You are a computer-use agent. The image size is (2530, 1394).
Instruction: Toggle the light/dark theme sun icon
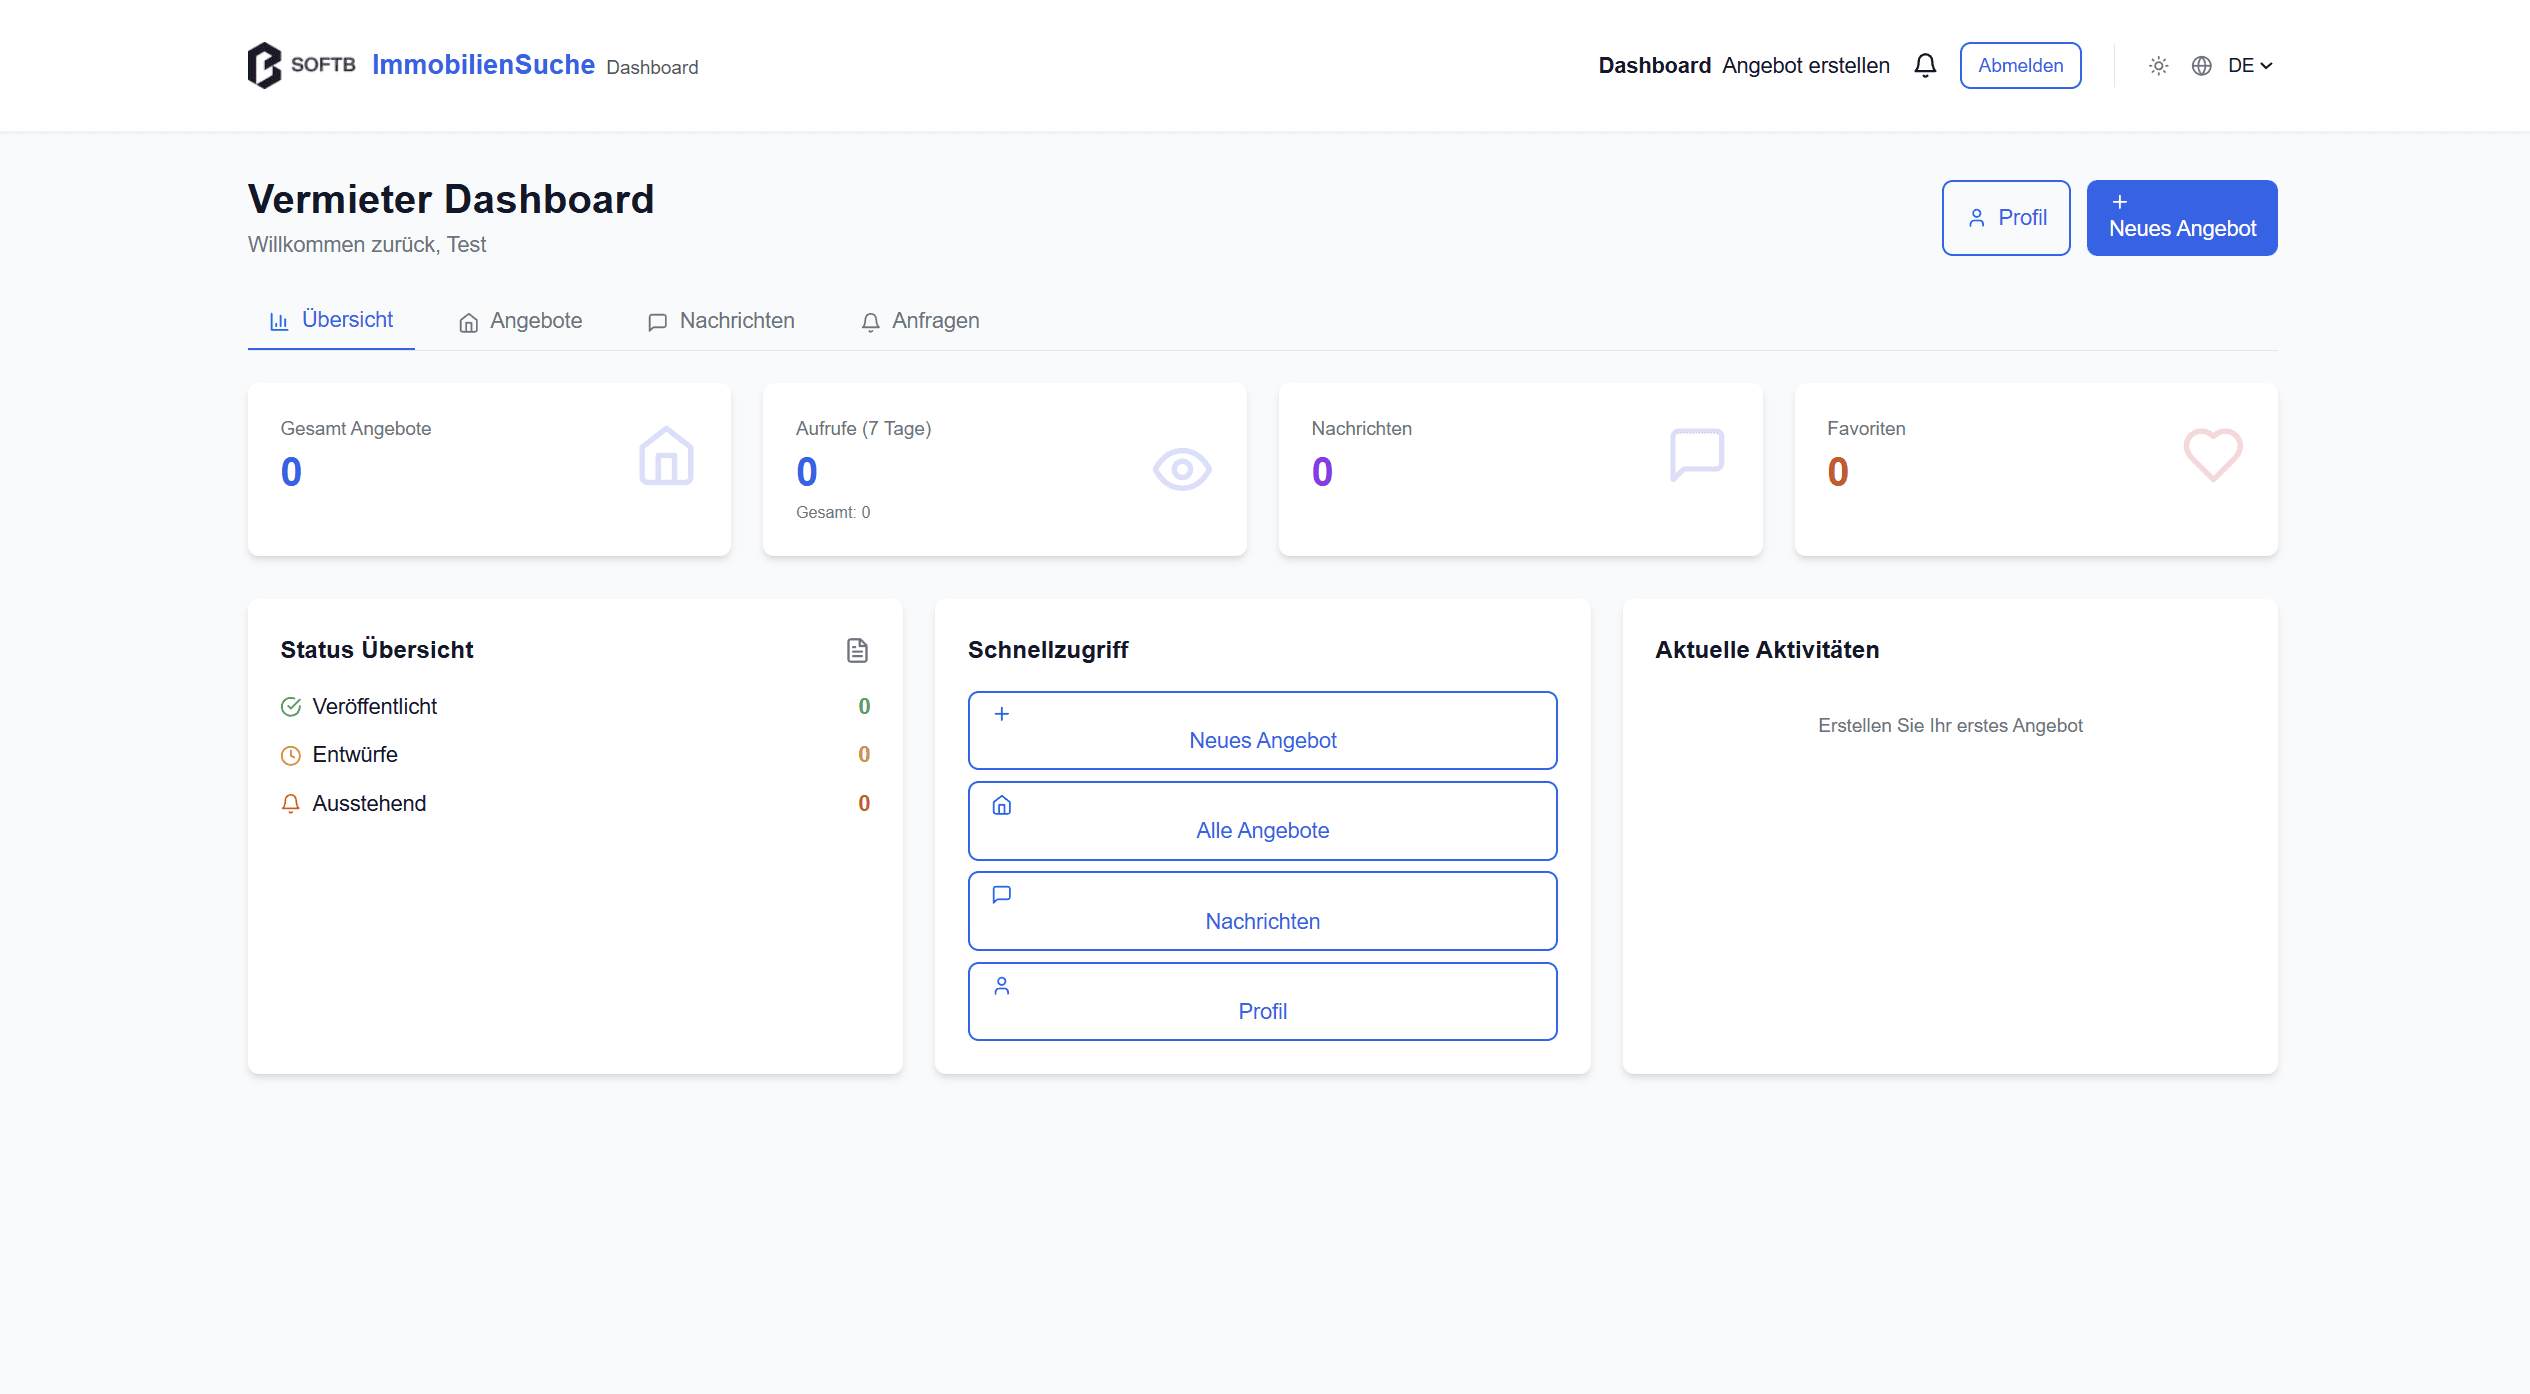click(2158, 66)
